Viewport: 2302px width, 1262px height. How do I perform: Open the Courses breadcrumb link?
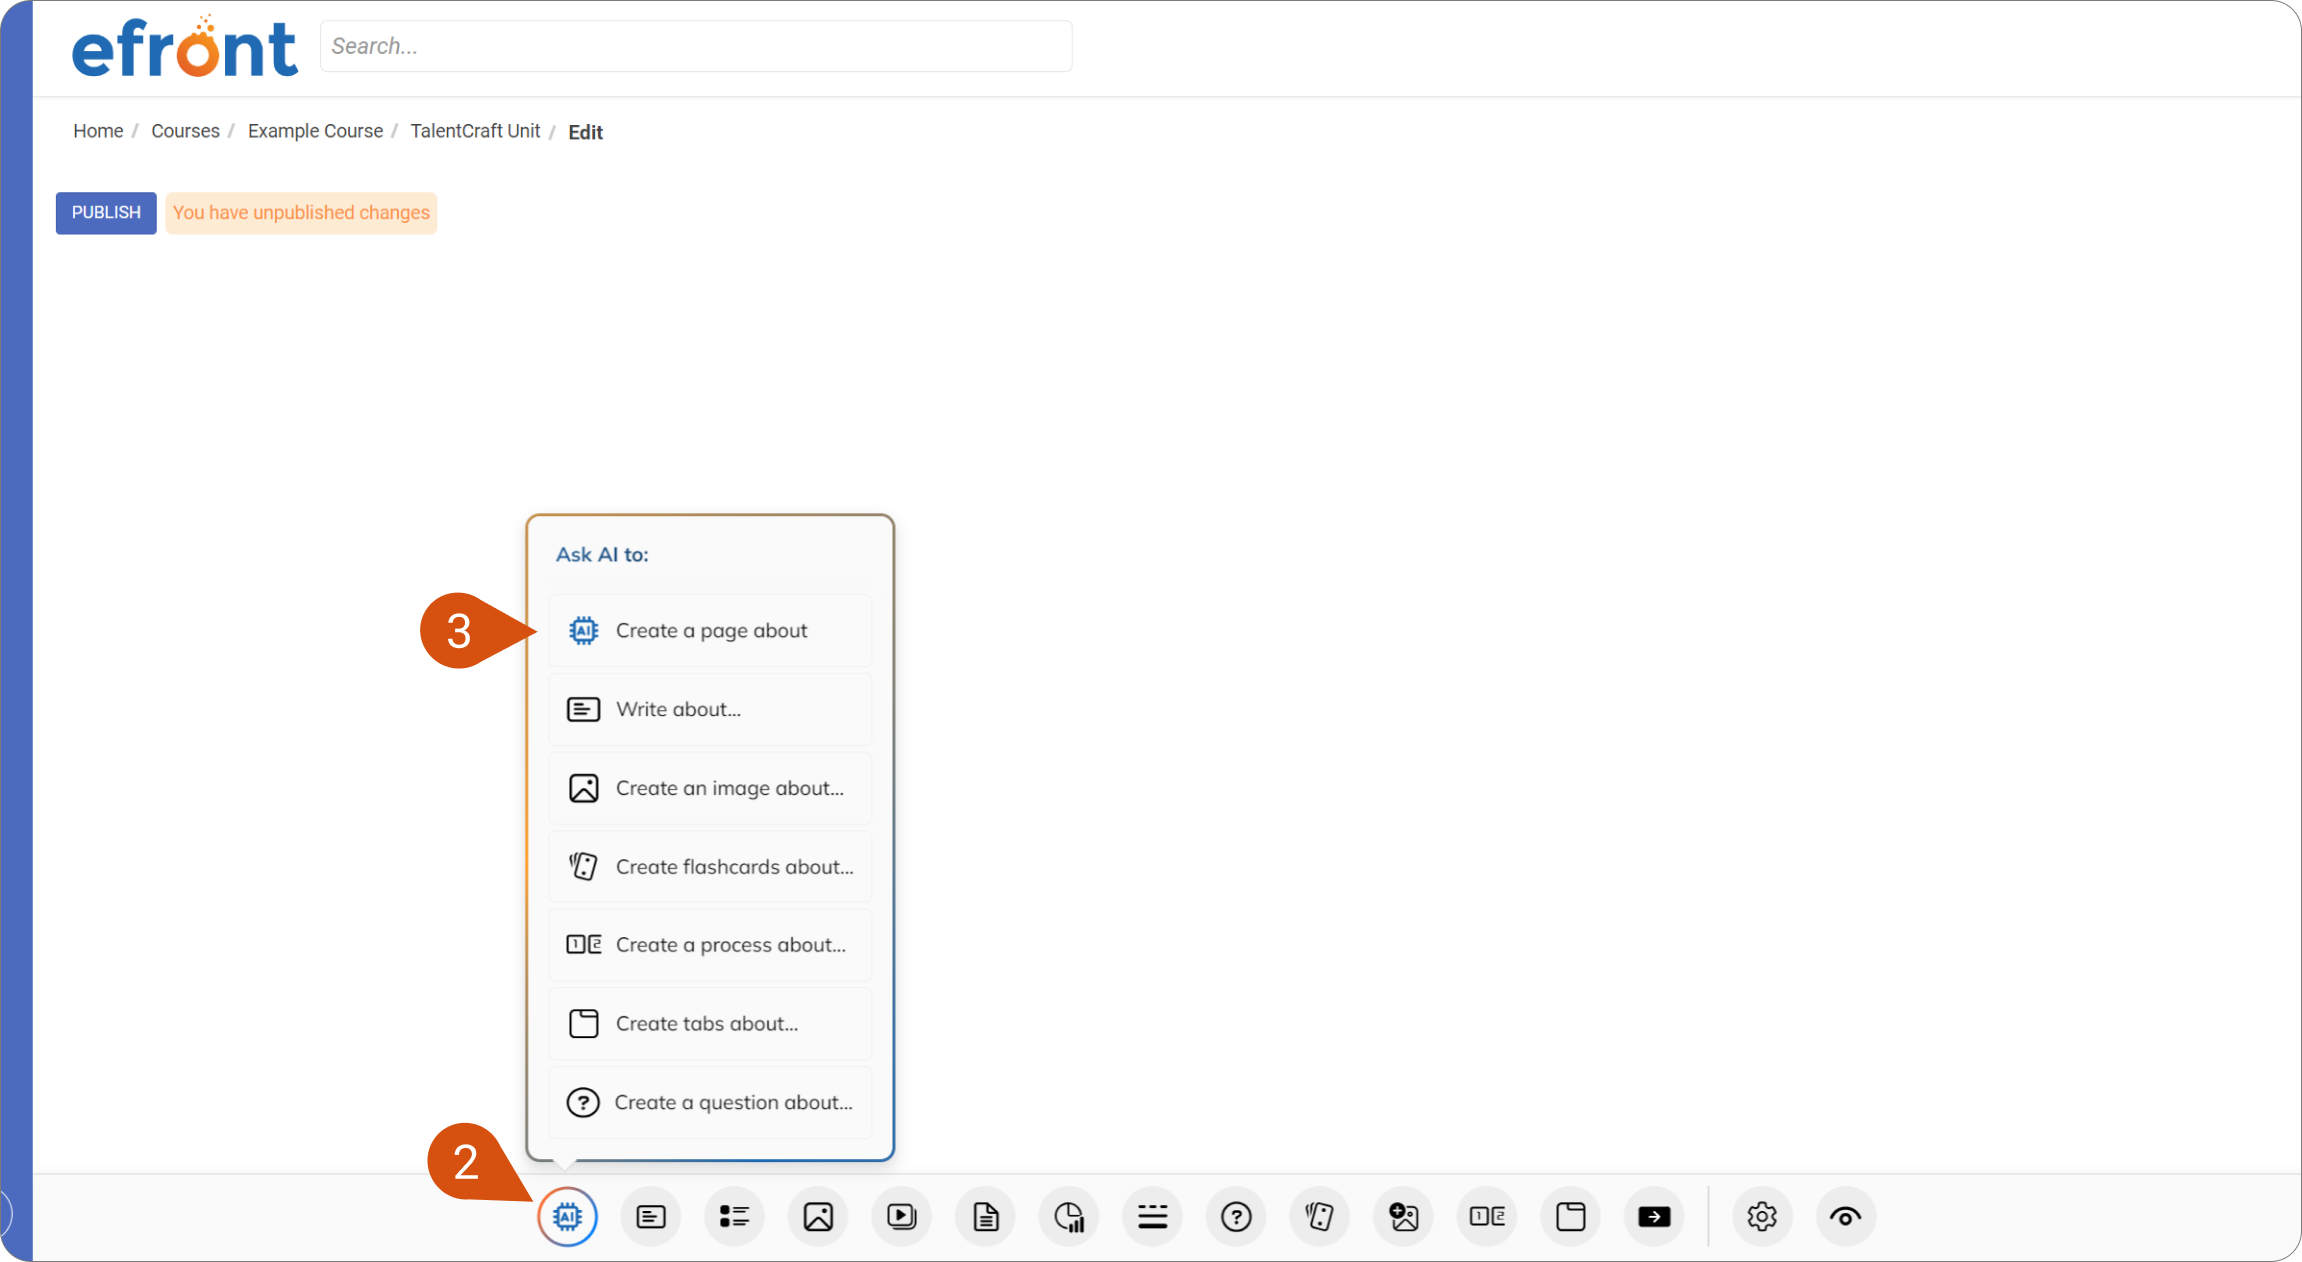pos(185,131)
